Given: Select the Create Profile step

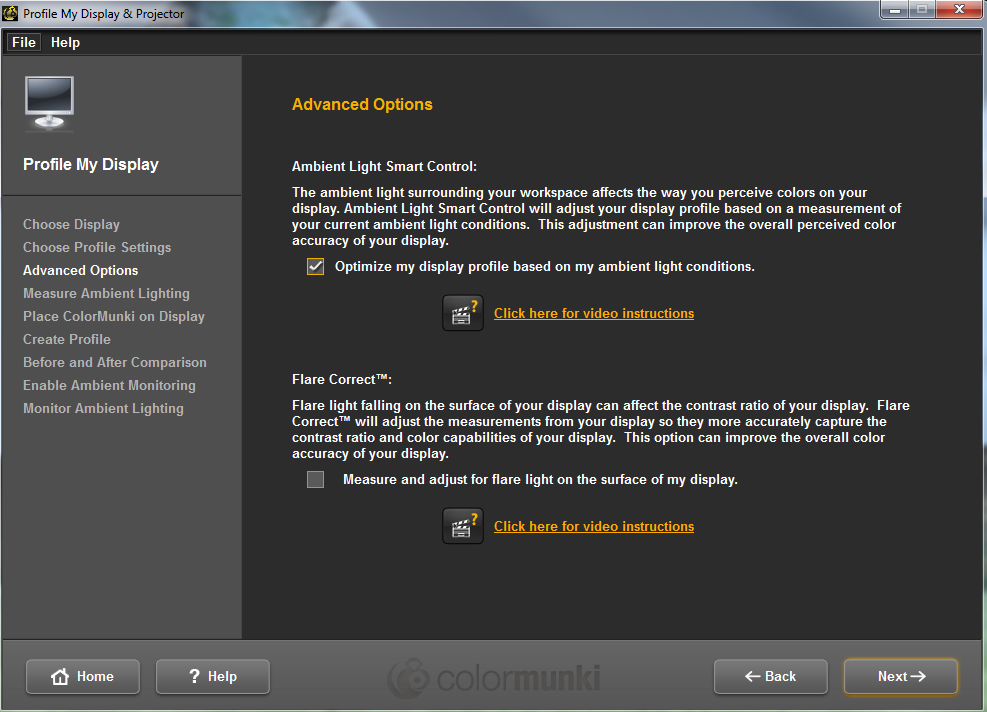Looking at the screenshot, I should click(x=67, y=339).
